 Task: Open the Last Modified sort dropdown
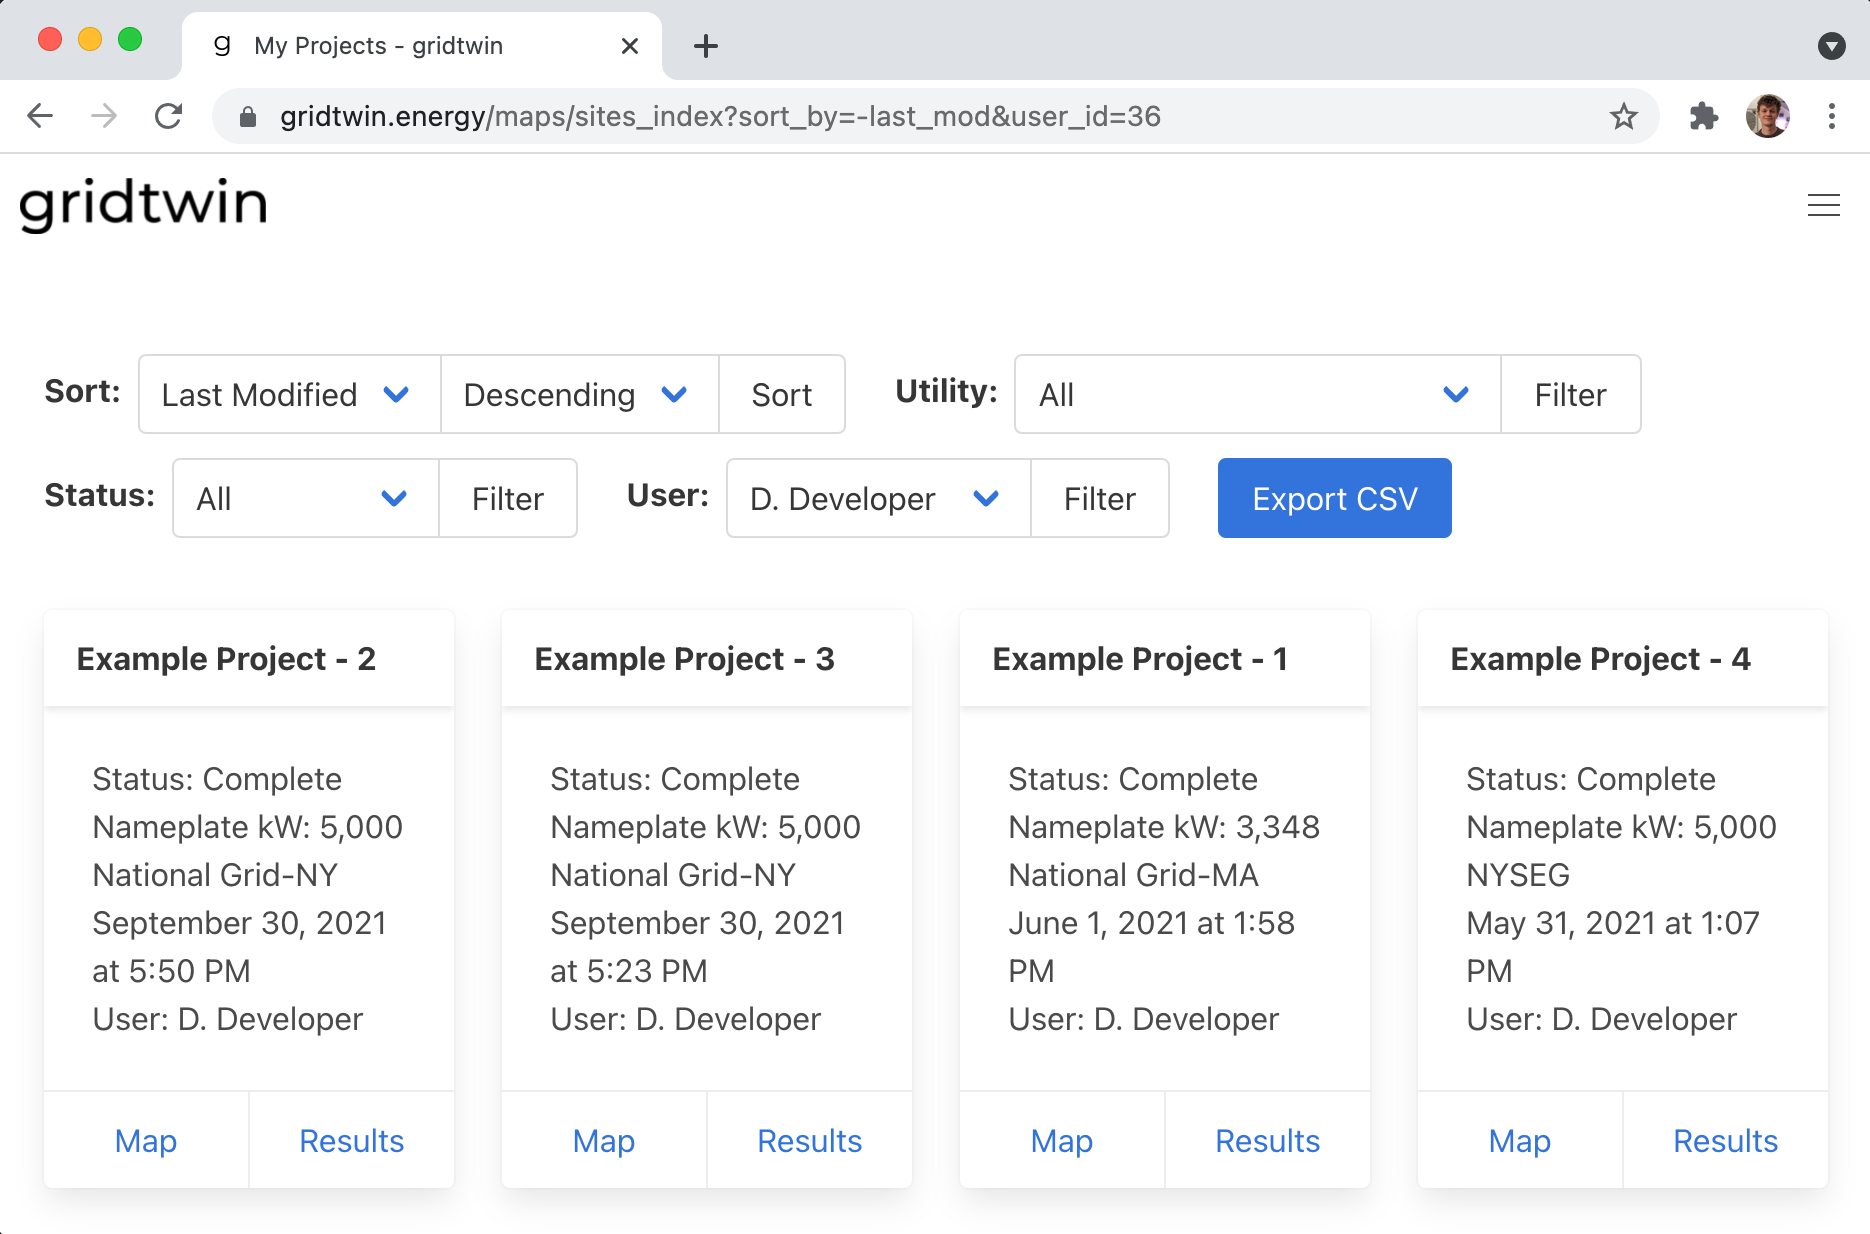[288, 394]
